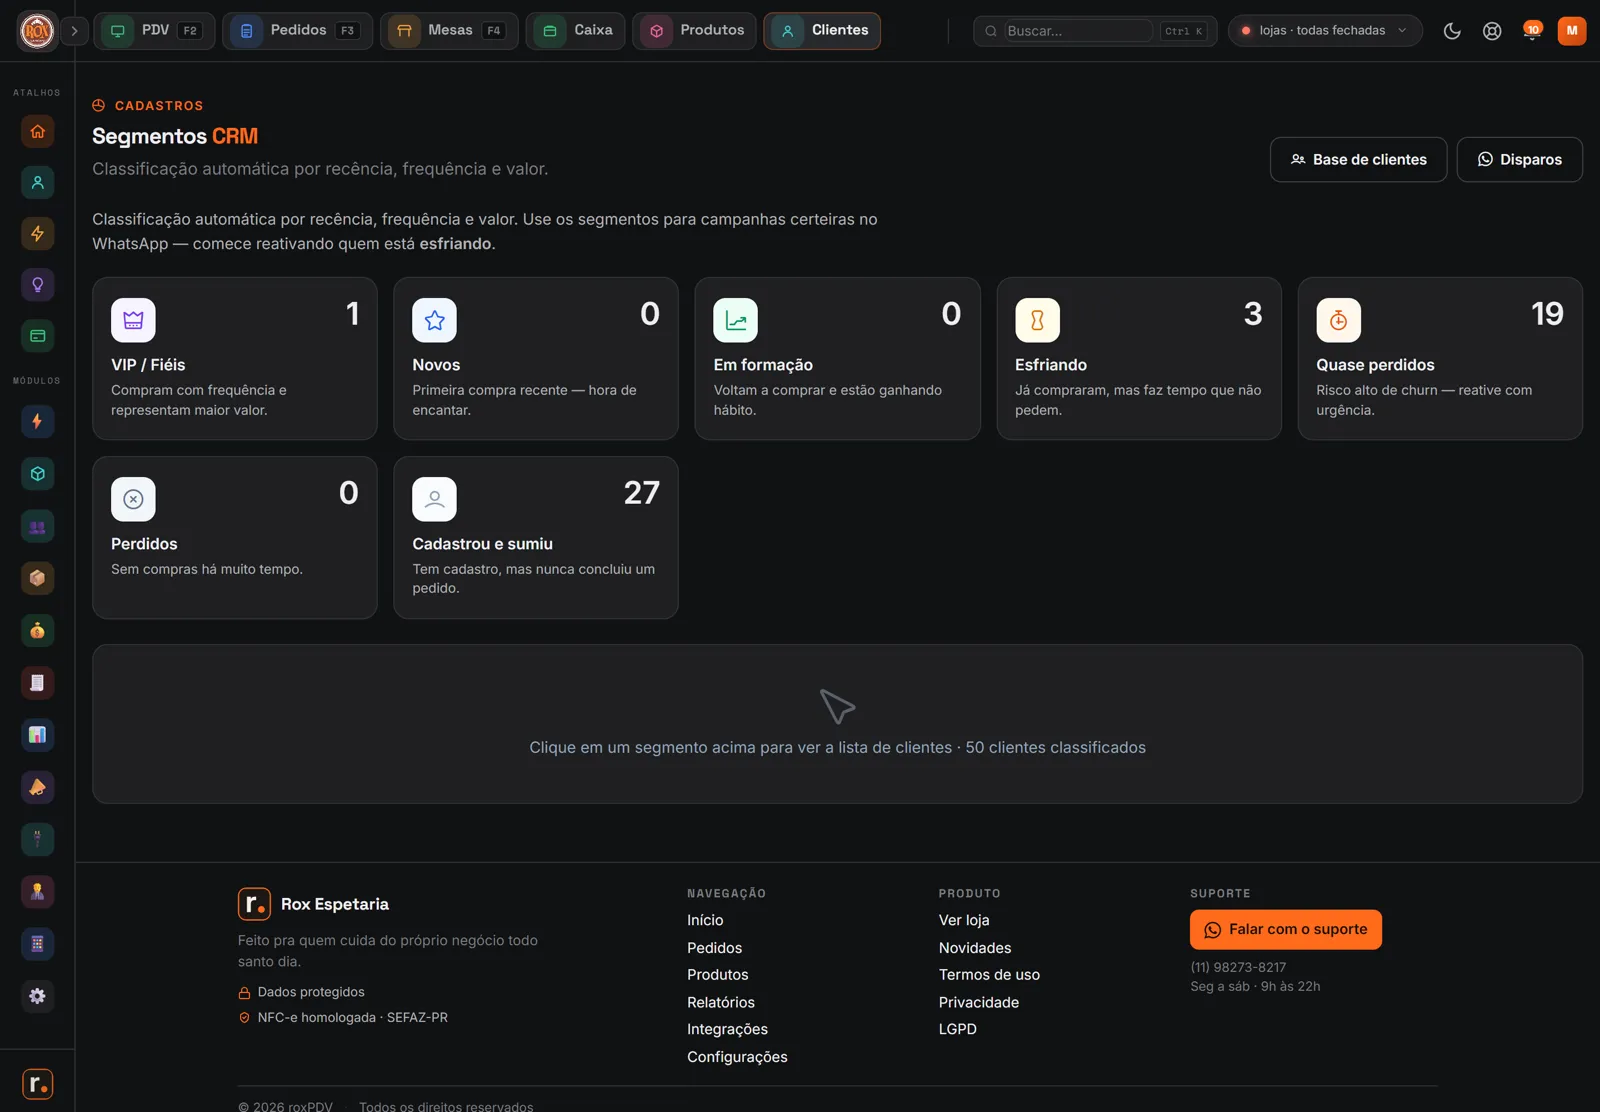The image size is (1600, 1112).
Task: Click the document receipt module icon
Action: click(37, 683)
